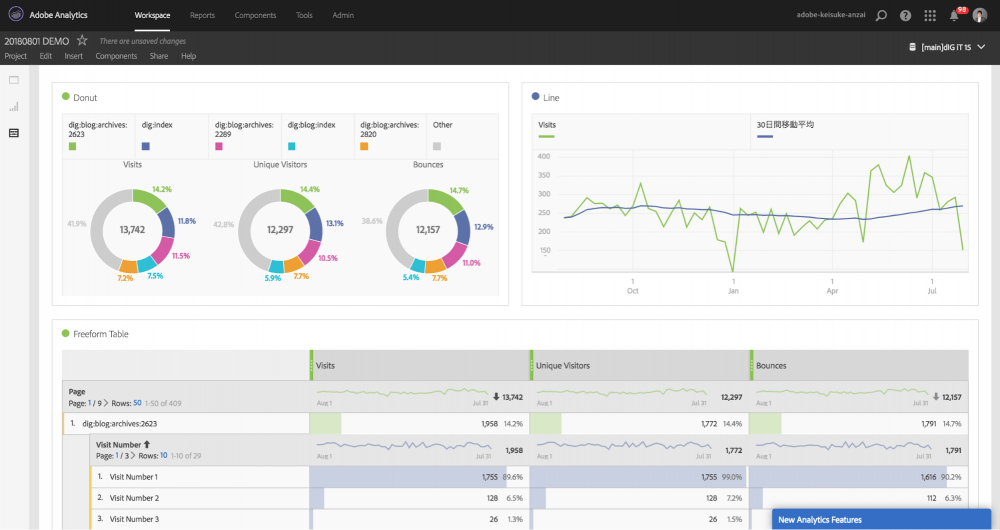
Task: Click pink swatch for dig:blog:archives:2289 legend
Action: (219, 146)
